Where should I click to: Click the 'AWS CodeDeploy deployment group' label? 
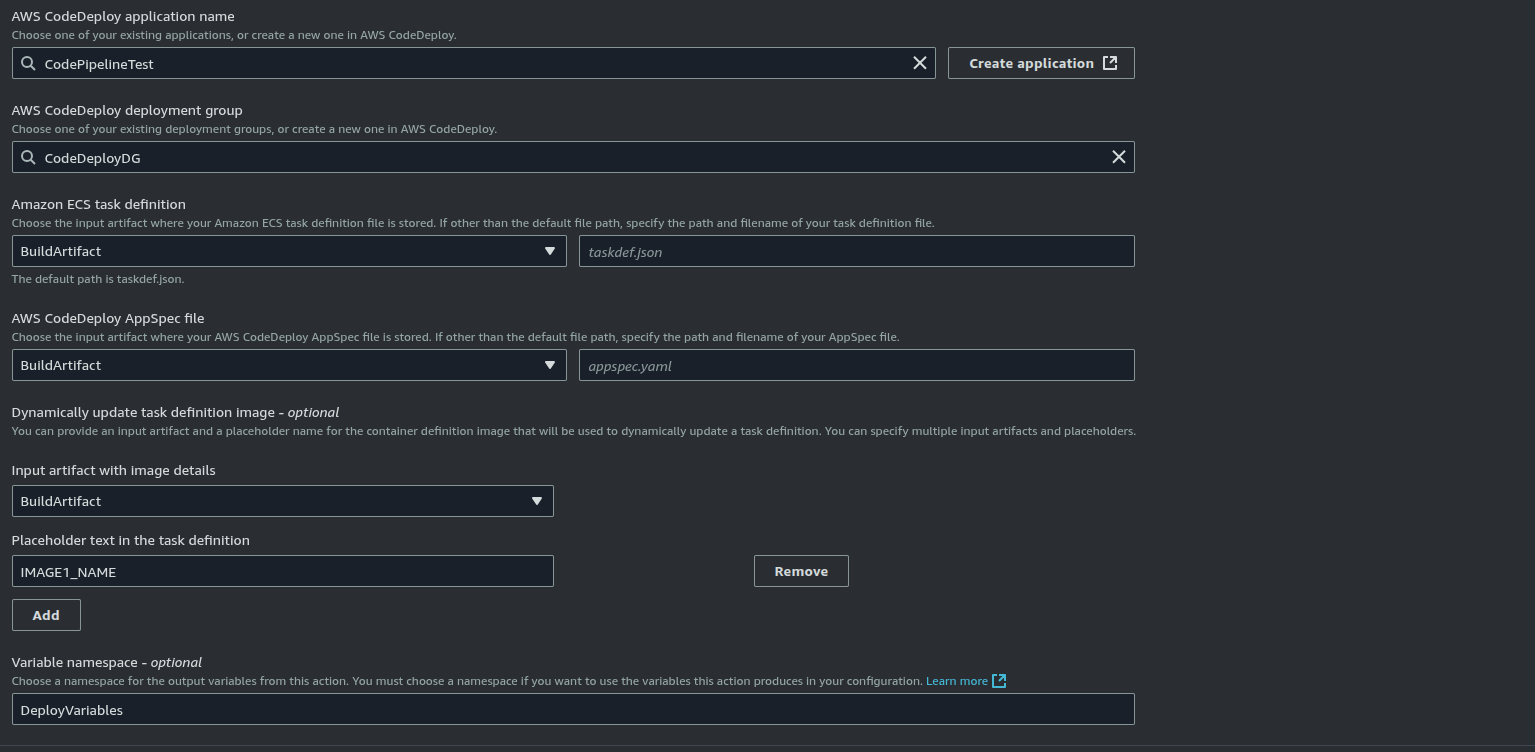(x=127, y=110)
